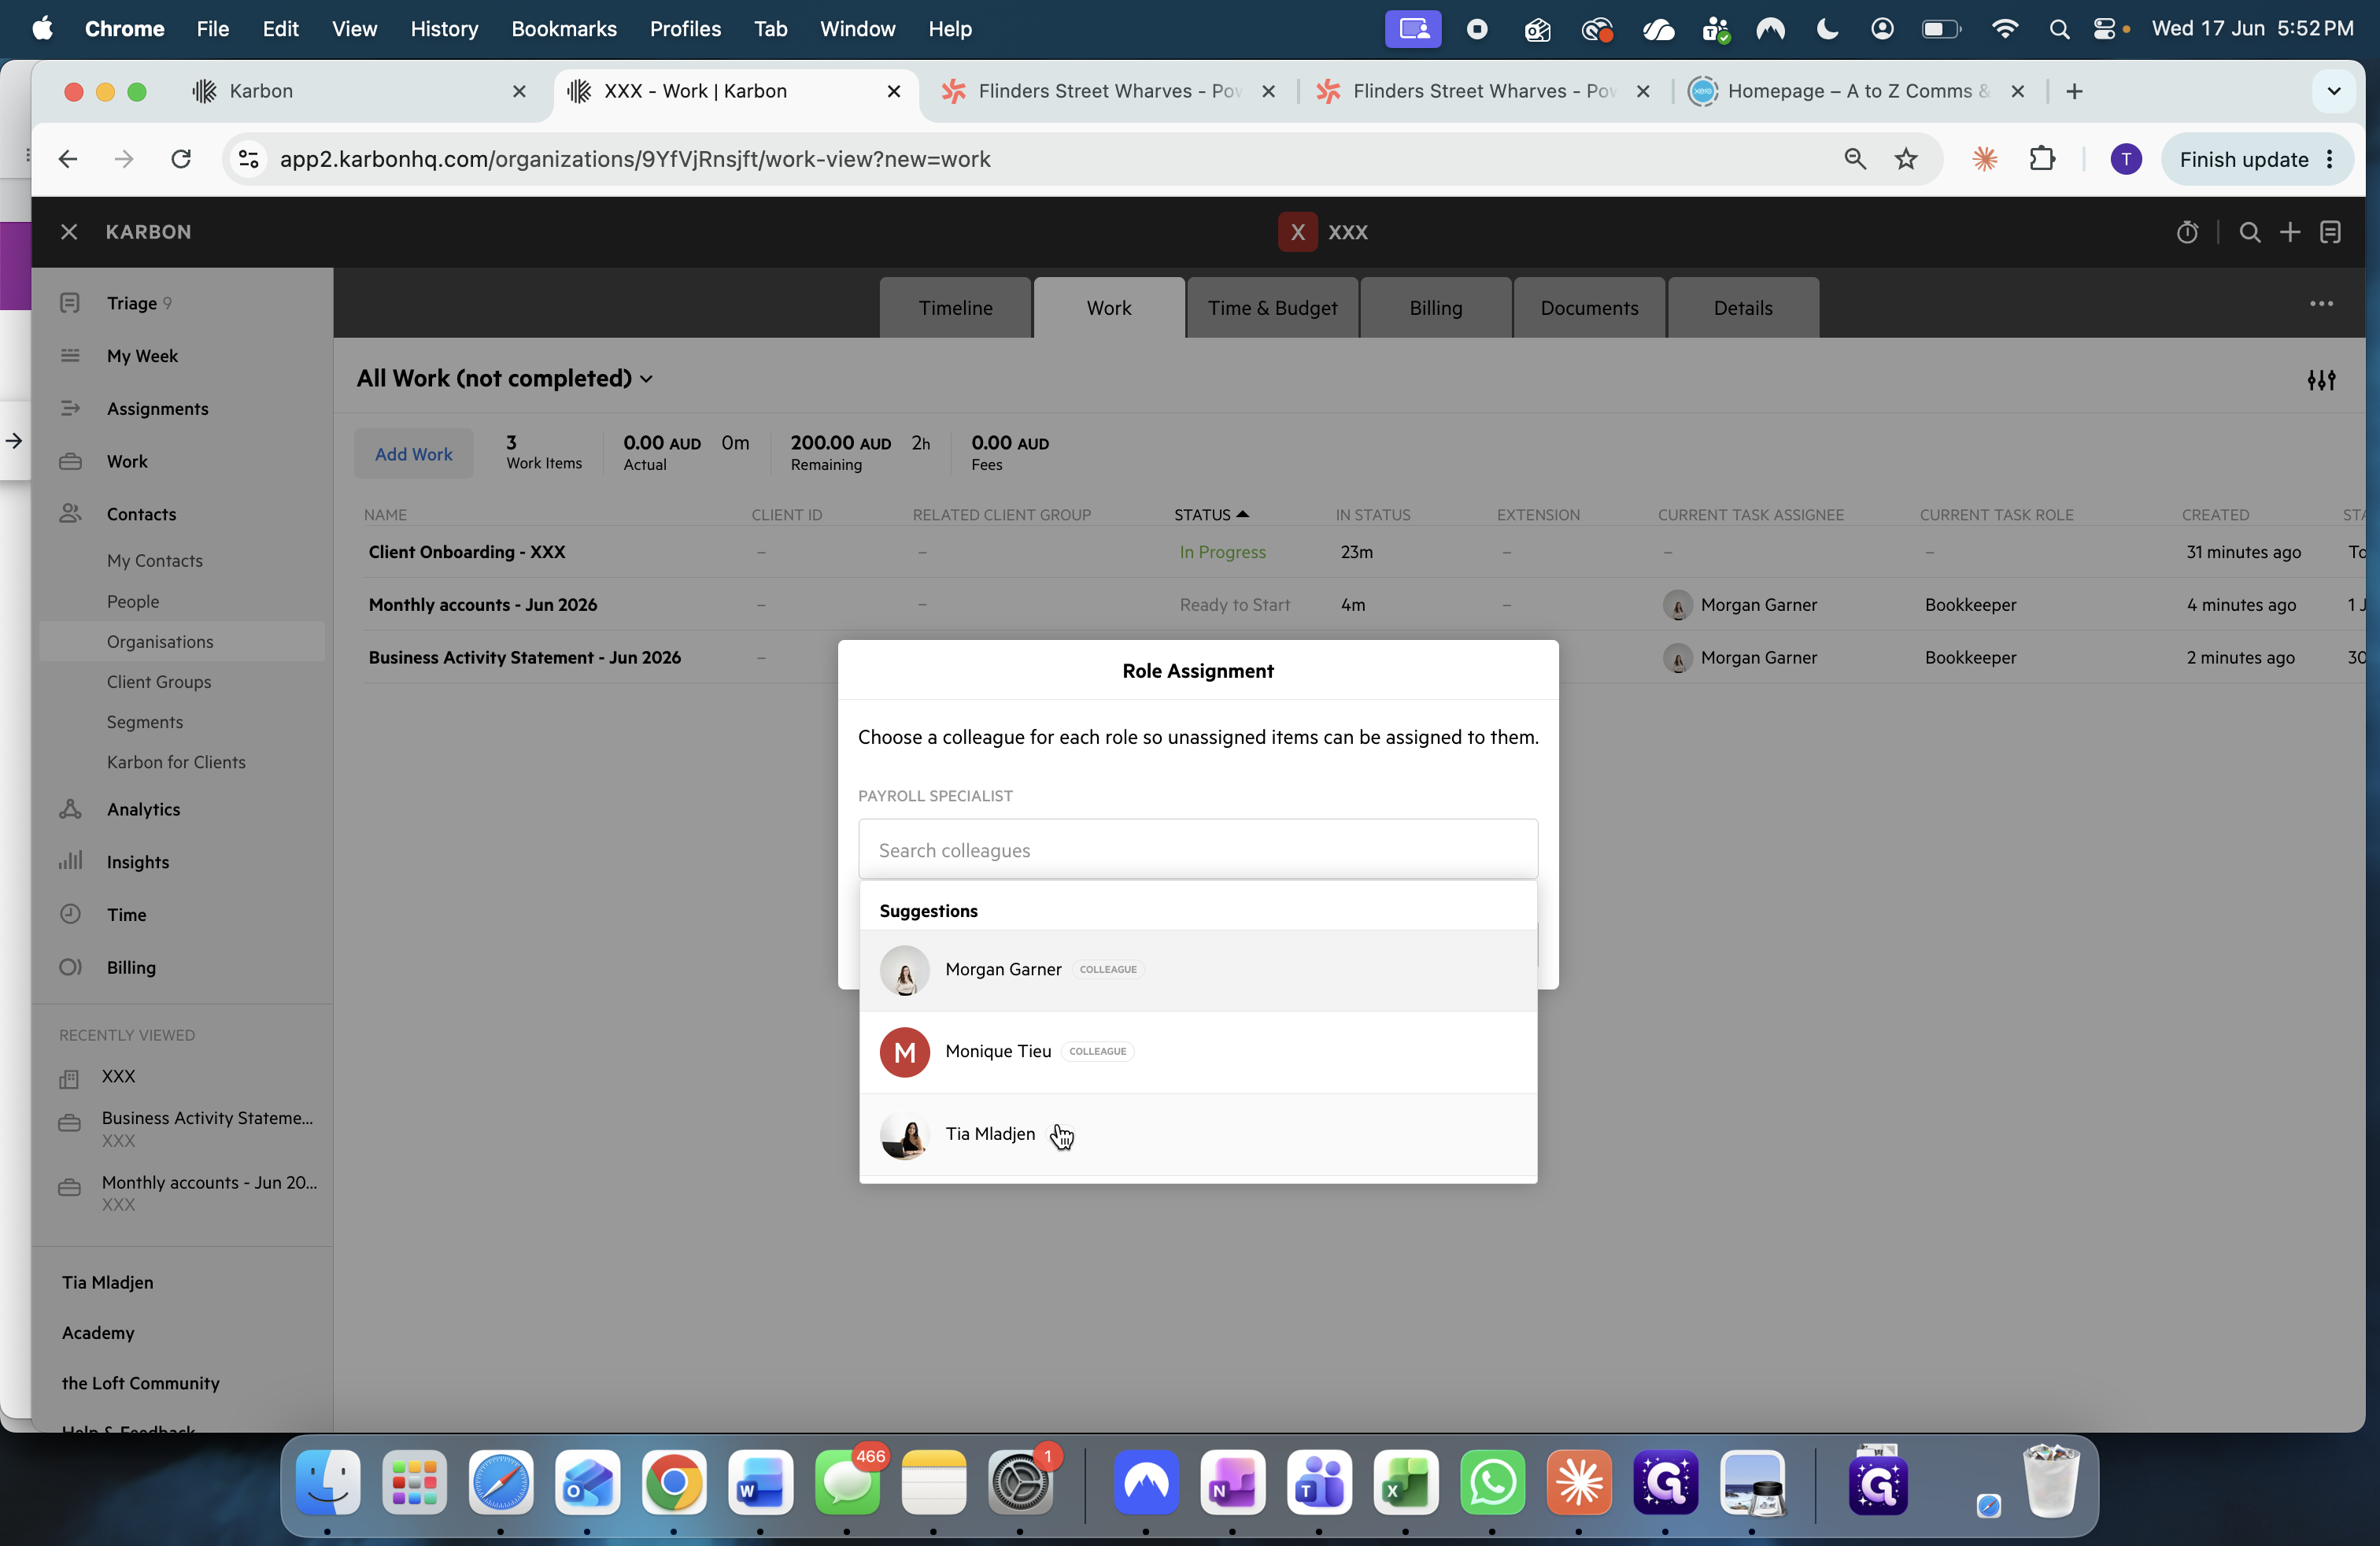Open recently viewed XXX organisation
The height and width of the screenshot is (1546, 2380).
(118, 1076)
